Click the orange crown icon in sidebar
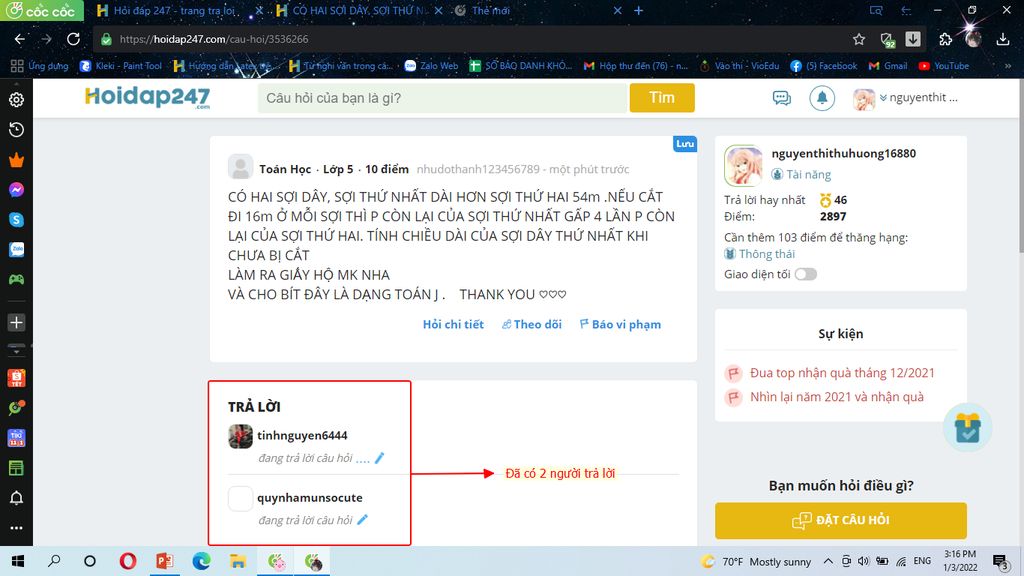 coord(16,160)
